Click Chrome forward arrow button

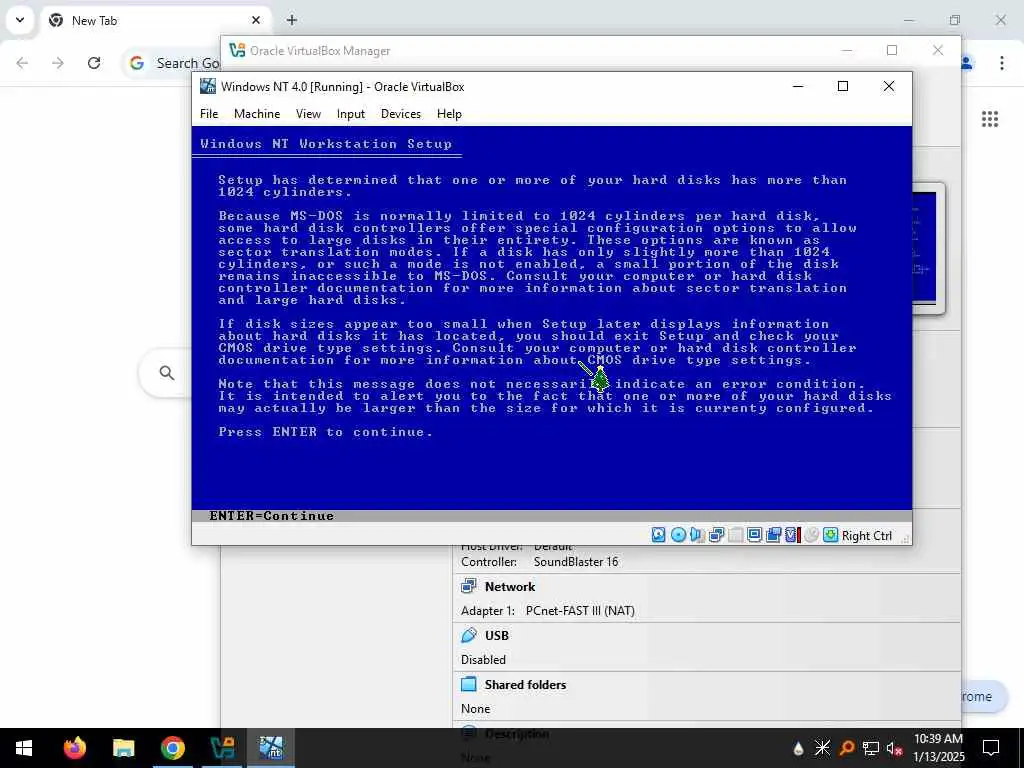58,63
